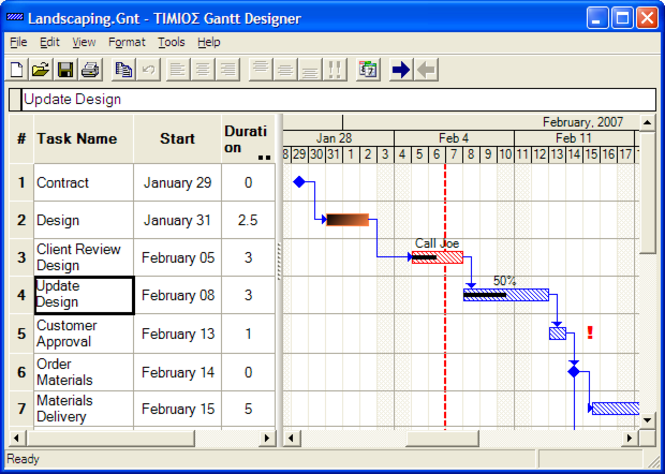Click the Update Design 50% progress bar

click(506, 295)
